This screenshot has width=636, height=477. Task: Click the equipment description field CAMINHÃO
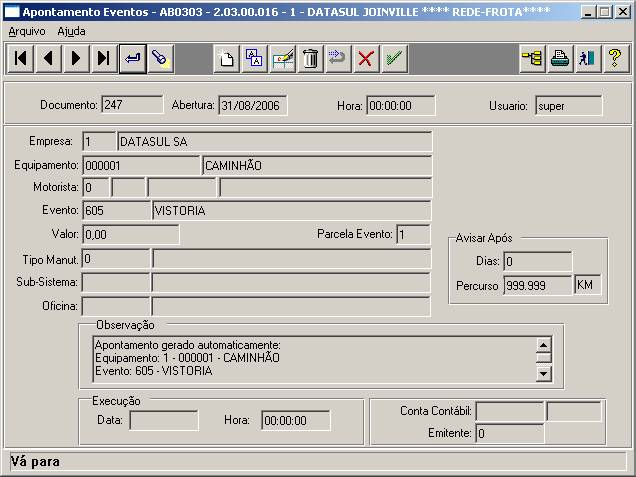[317, 165]
